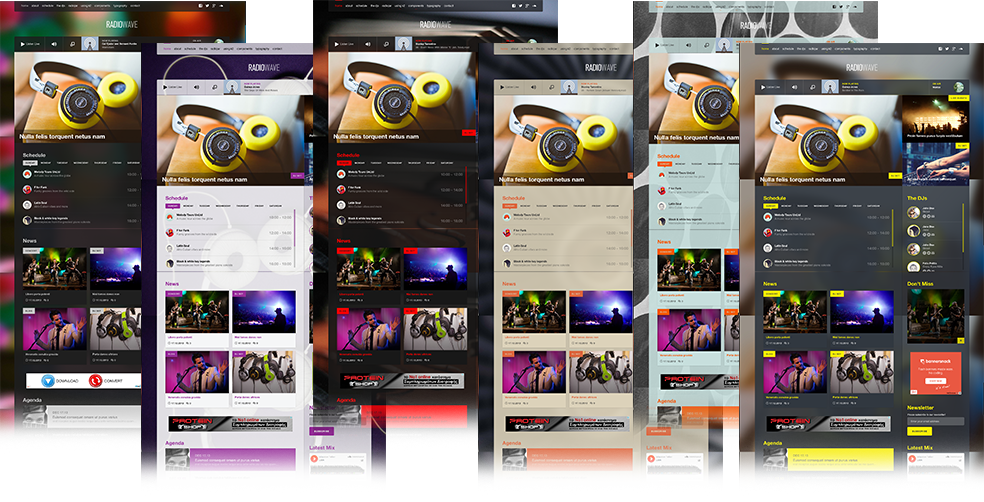Open Protein Shop banner in yellow theme

827,424
